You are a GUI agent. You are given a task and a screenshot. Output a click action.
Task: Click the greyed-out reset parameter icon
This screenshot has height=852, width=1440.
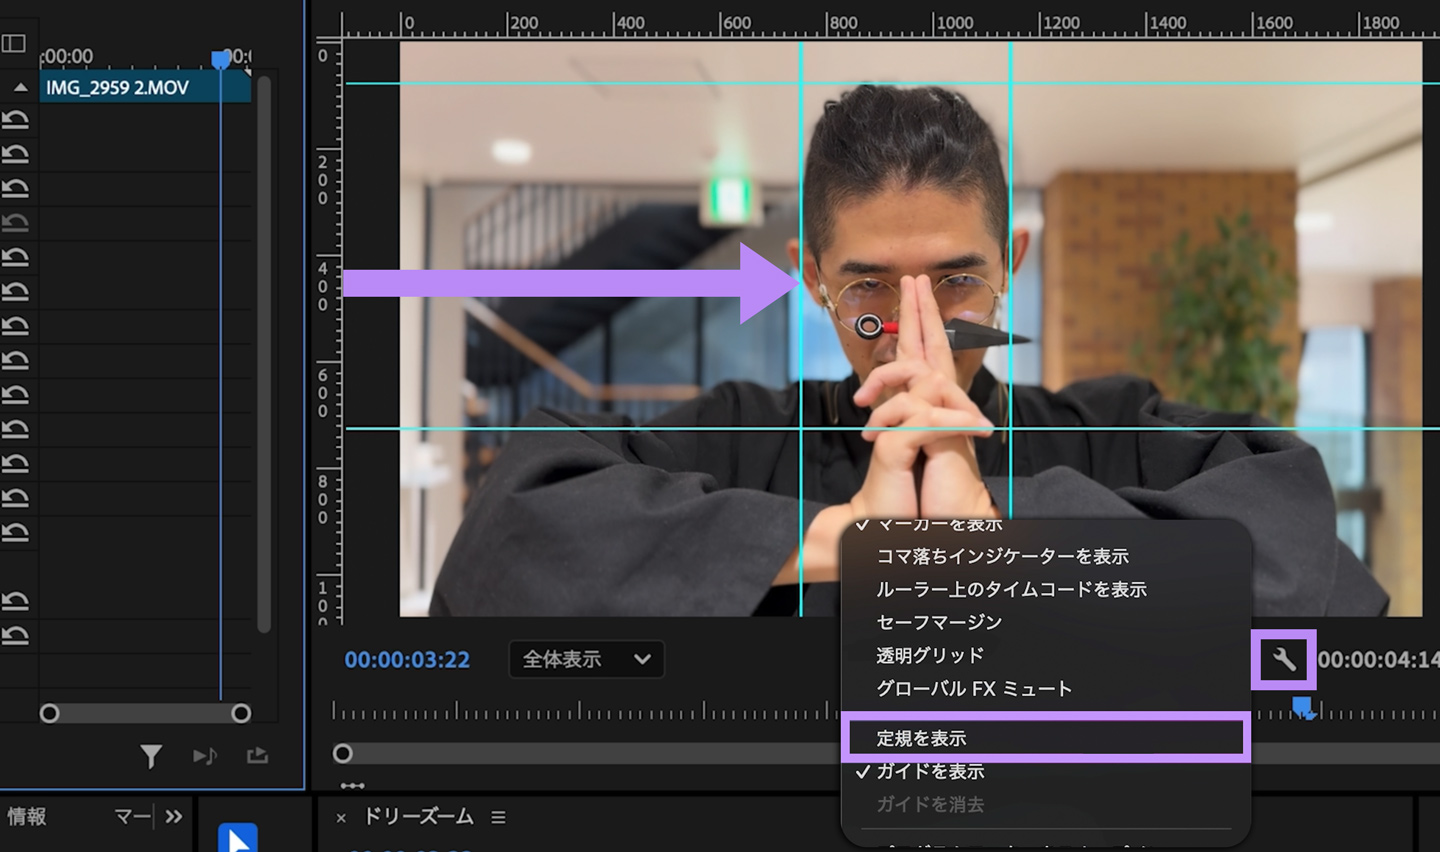(15, 223)
